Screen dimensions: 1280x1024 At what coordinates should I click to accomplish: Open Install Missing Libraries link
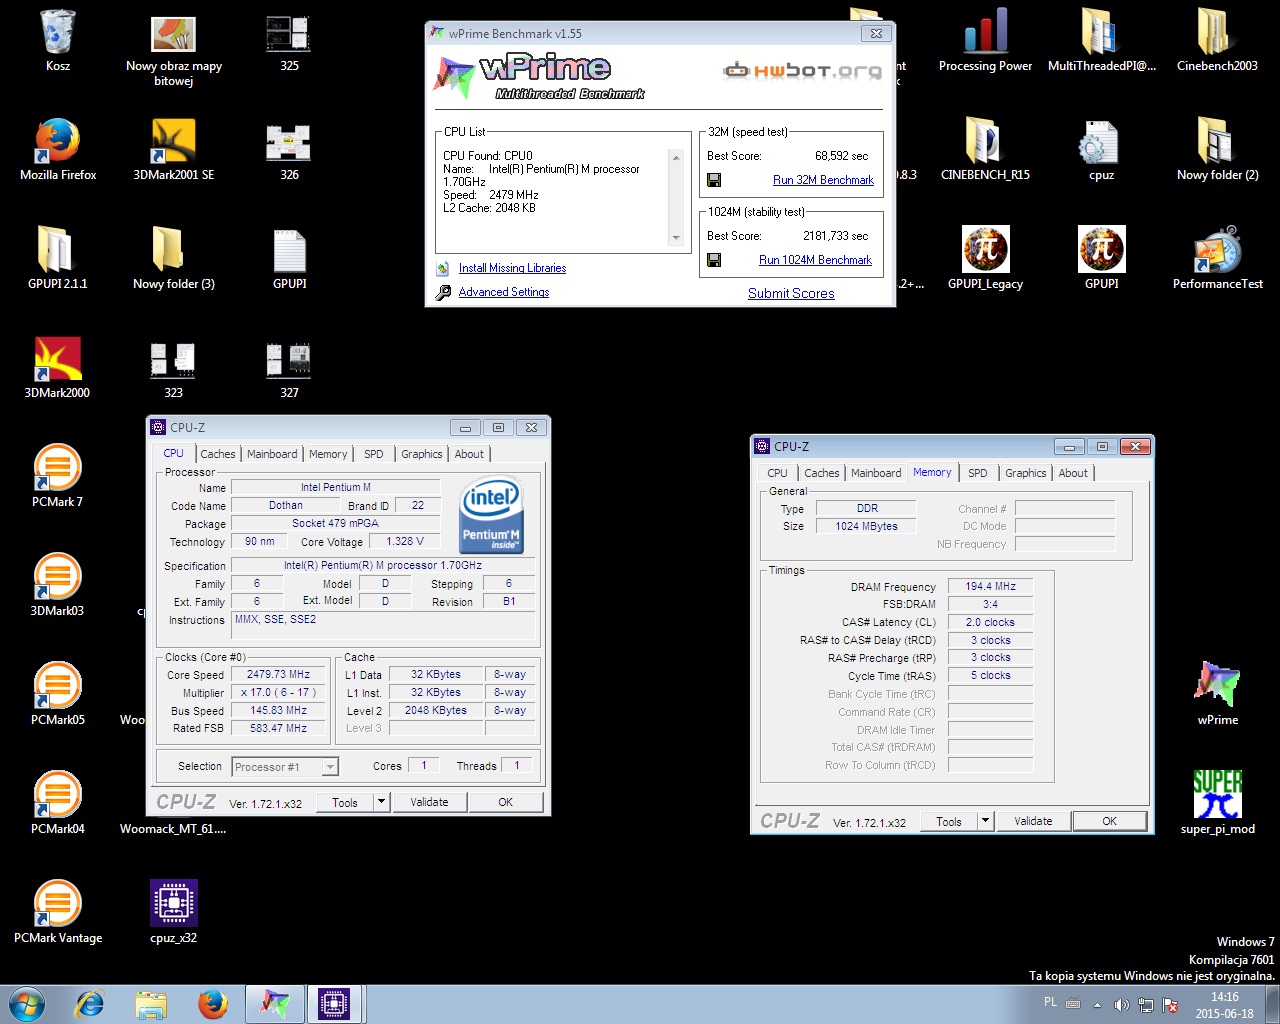pos(512,268)
